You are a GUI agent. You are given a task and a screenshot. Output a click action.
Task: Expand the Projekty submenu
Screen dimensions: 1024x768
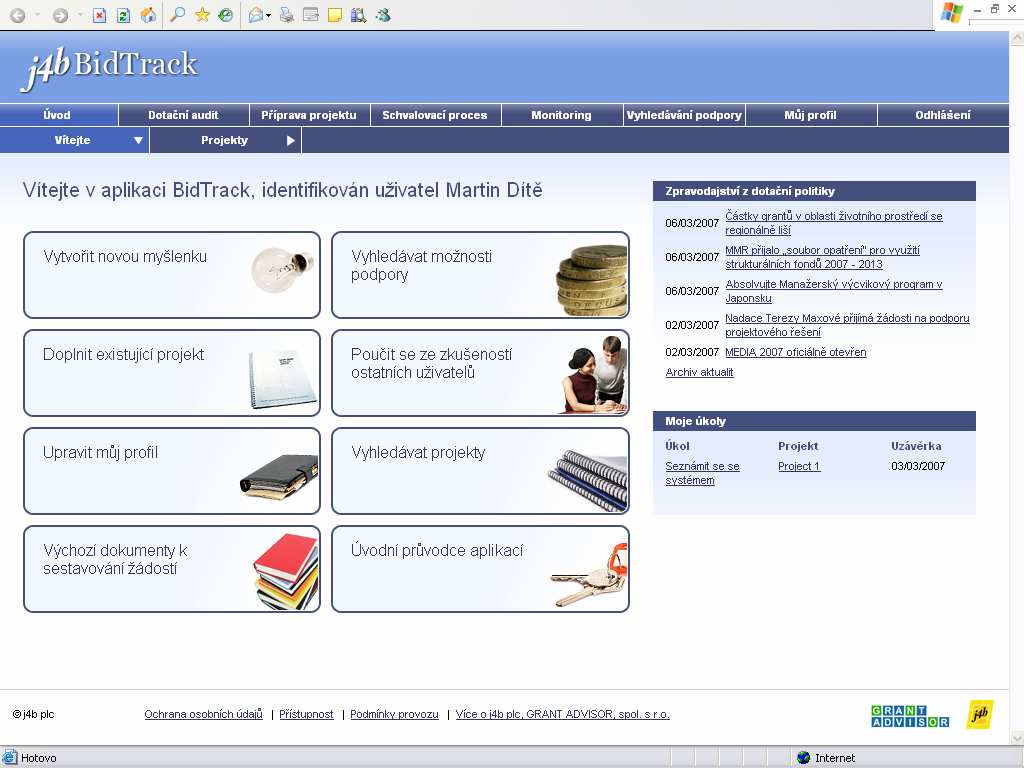291,140
